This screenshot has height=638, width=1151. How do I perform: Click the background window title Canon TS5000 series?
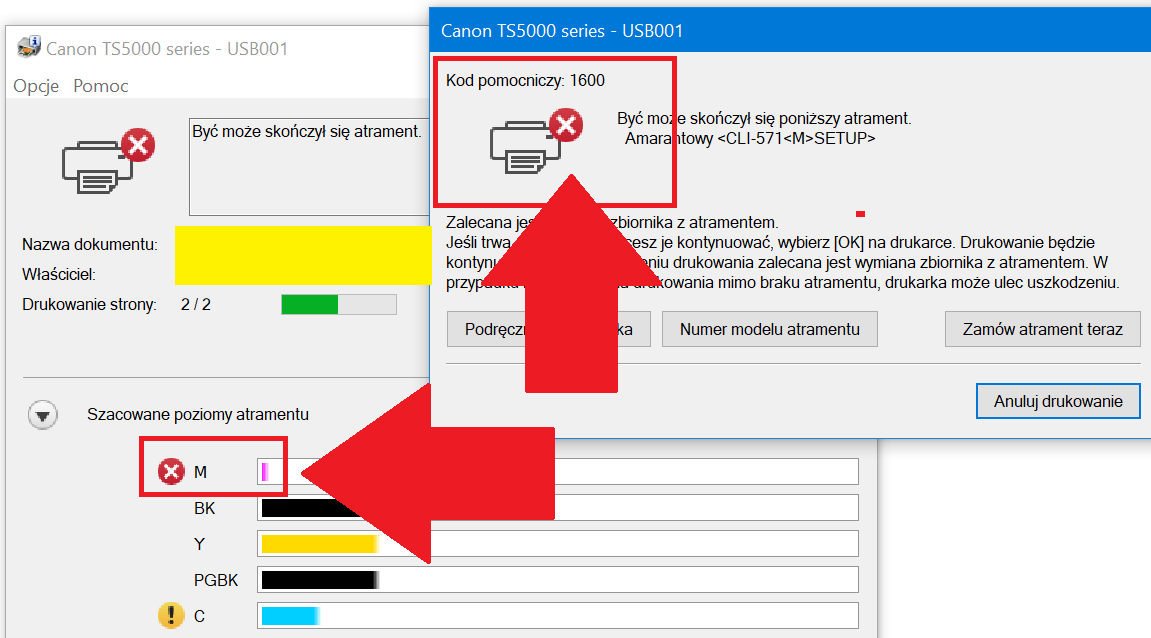pos(167,48)
